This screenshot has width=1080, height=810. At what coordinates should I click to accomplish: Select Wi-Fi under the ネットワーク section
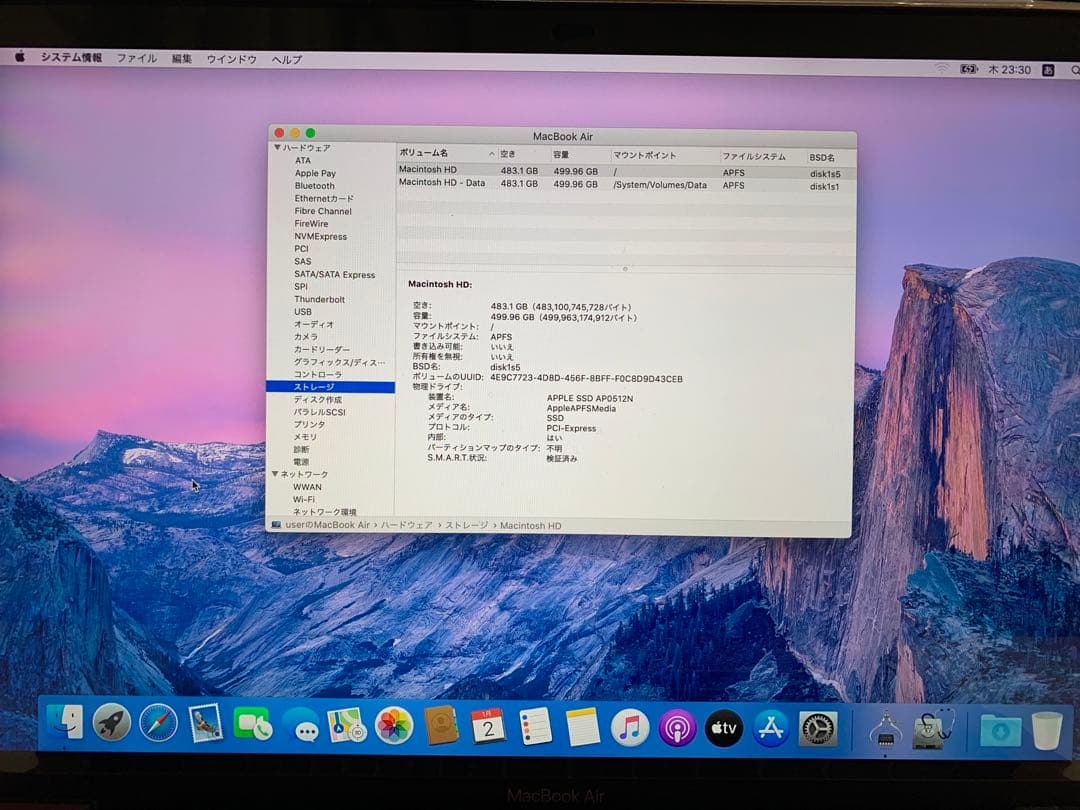pos(307,499)
